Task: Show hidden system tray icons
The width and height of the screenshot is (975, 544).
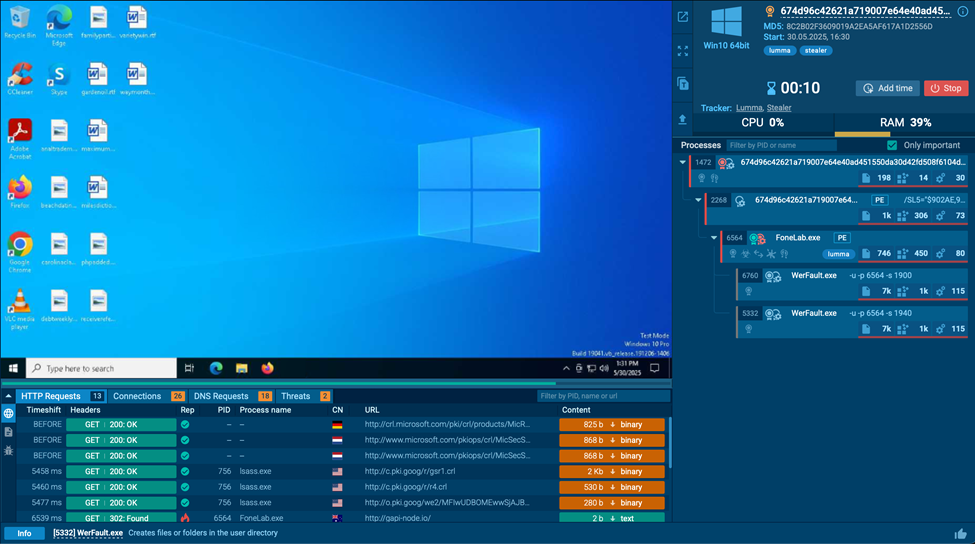Action: [x=566, y=369]
